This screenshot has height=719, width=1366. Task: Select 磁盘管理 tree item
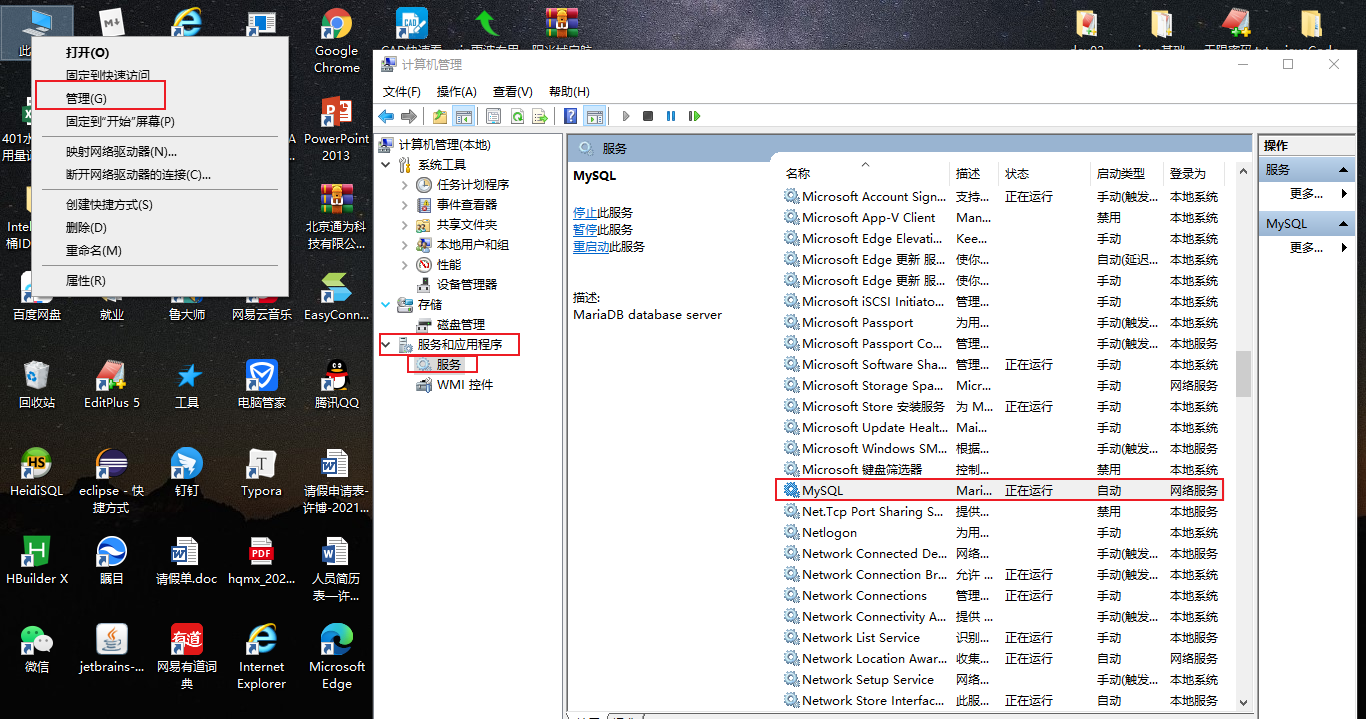(x=450, y=325)
